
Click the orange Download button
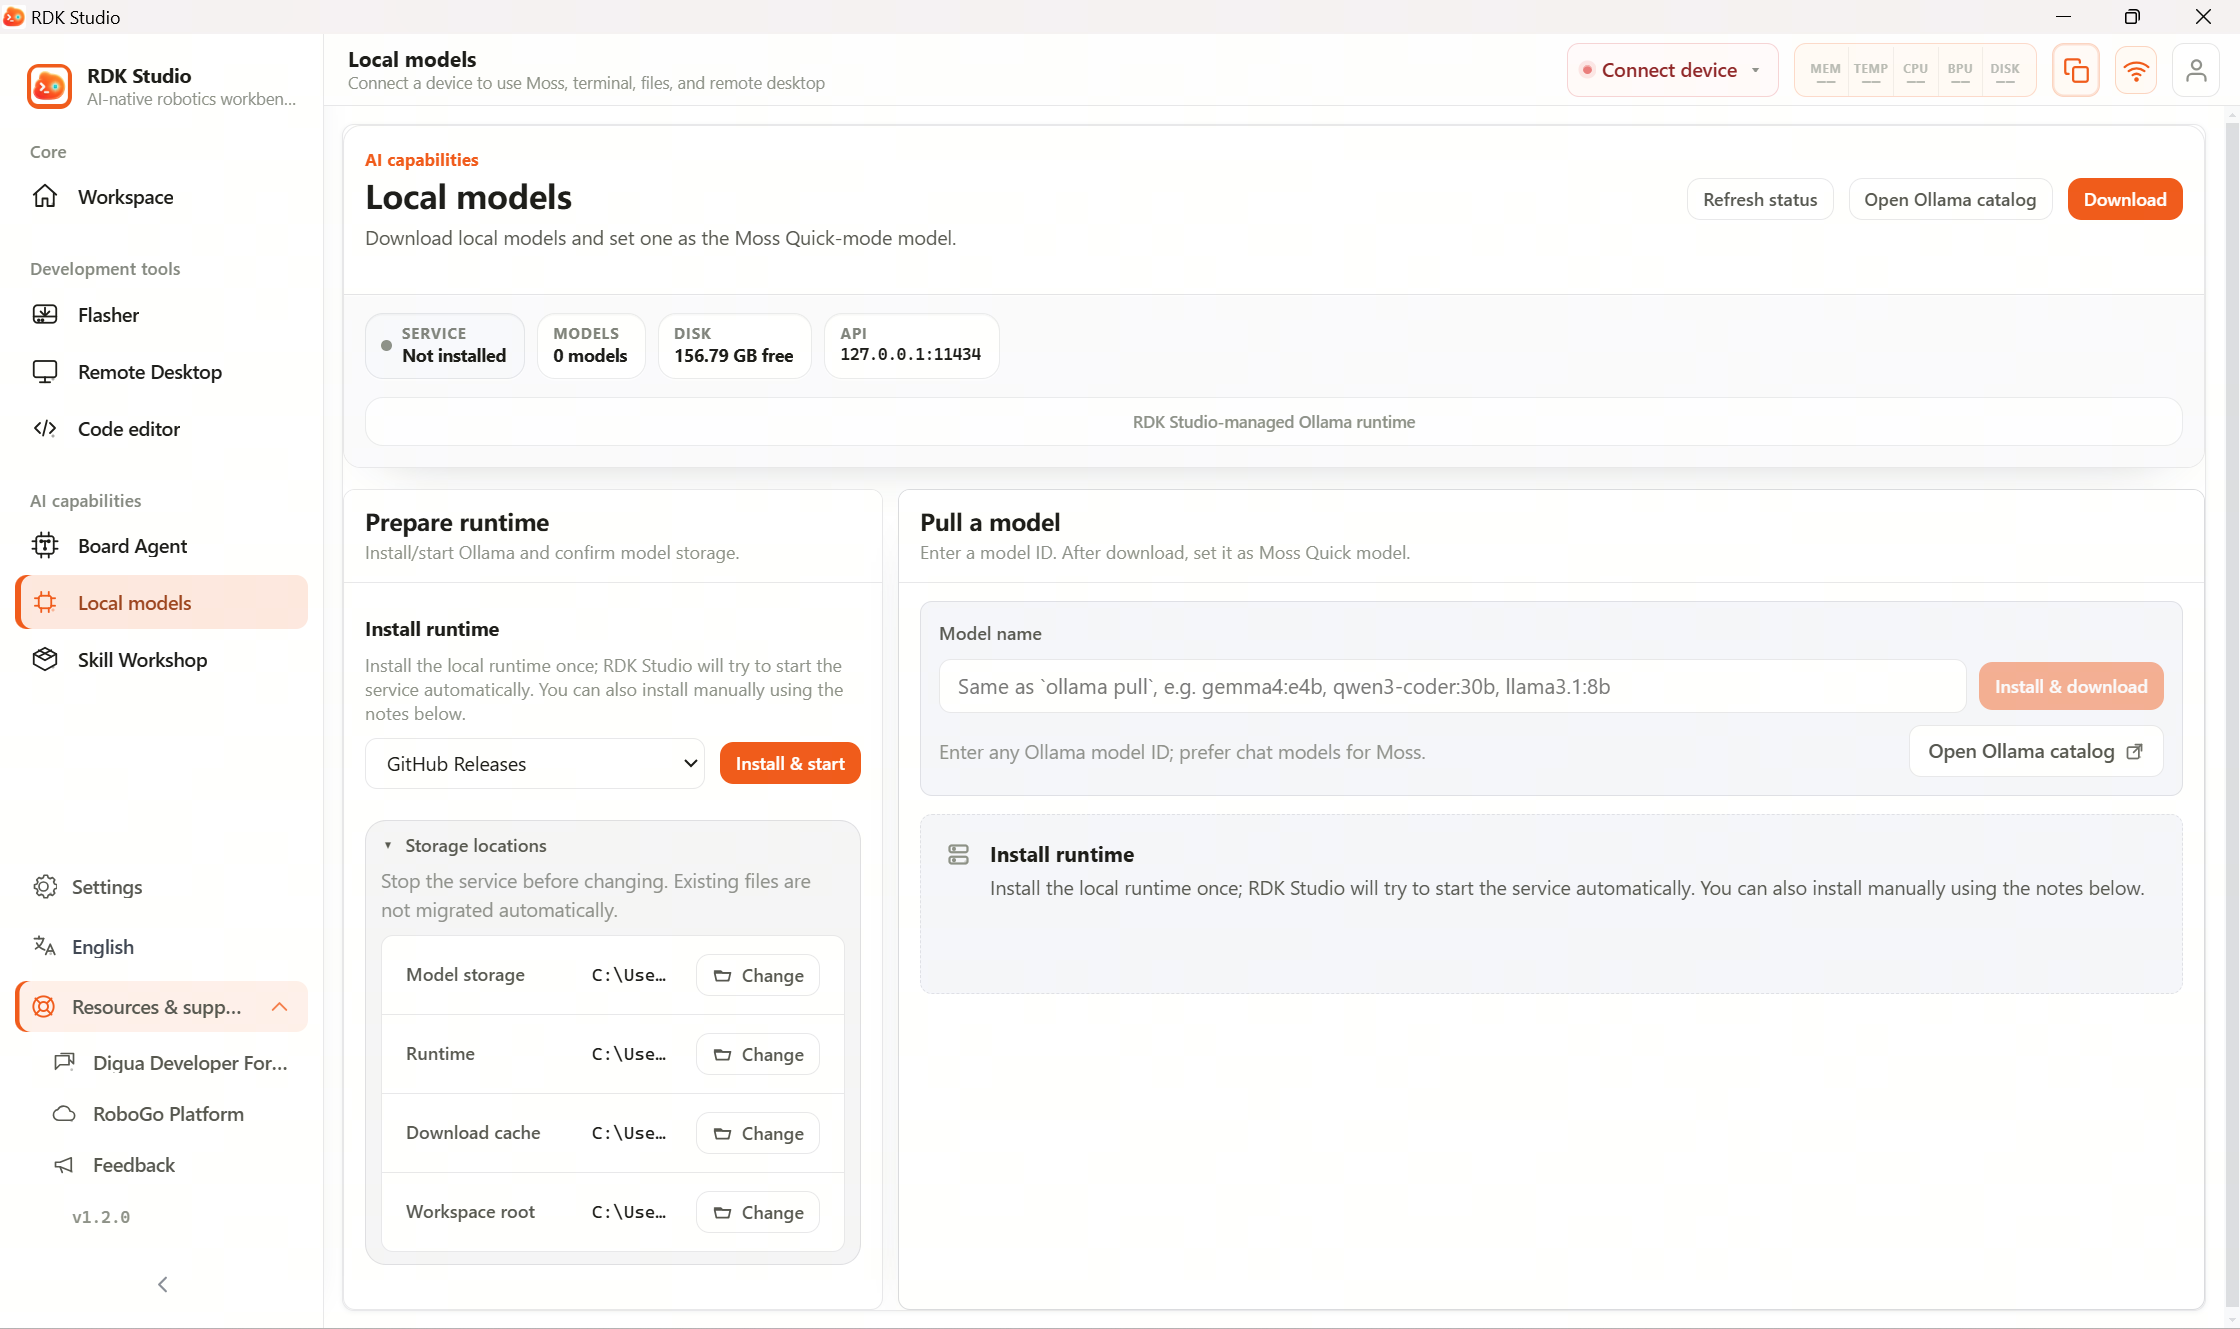2125,199
